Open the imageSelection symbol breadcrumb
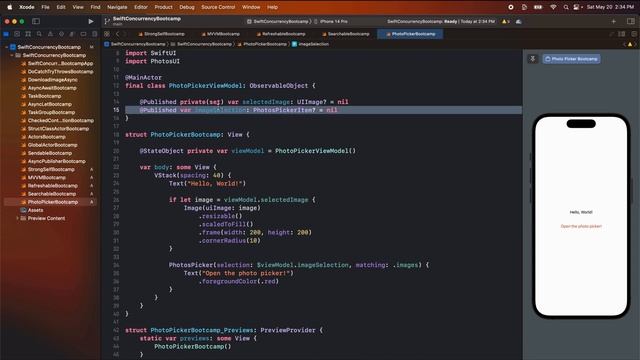Viewport: 640px width, 360px height. [310, 44]
